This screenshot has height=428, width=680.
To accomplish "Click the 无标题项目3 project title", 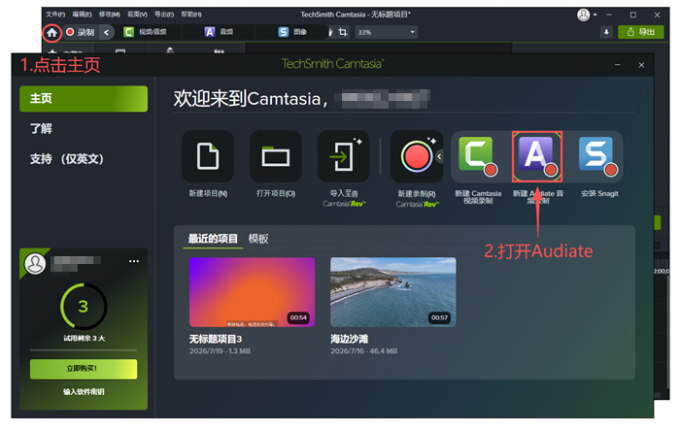I will 216,339.
